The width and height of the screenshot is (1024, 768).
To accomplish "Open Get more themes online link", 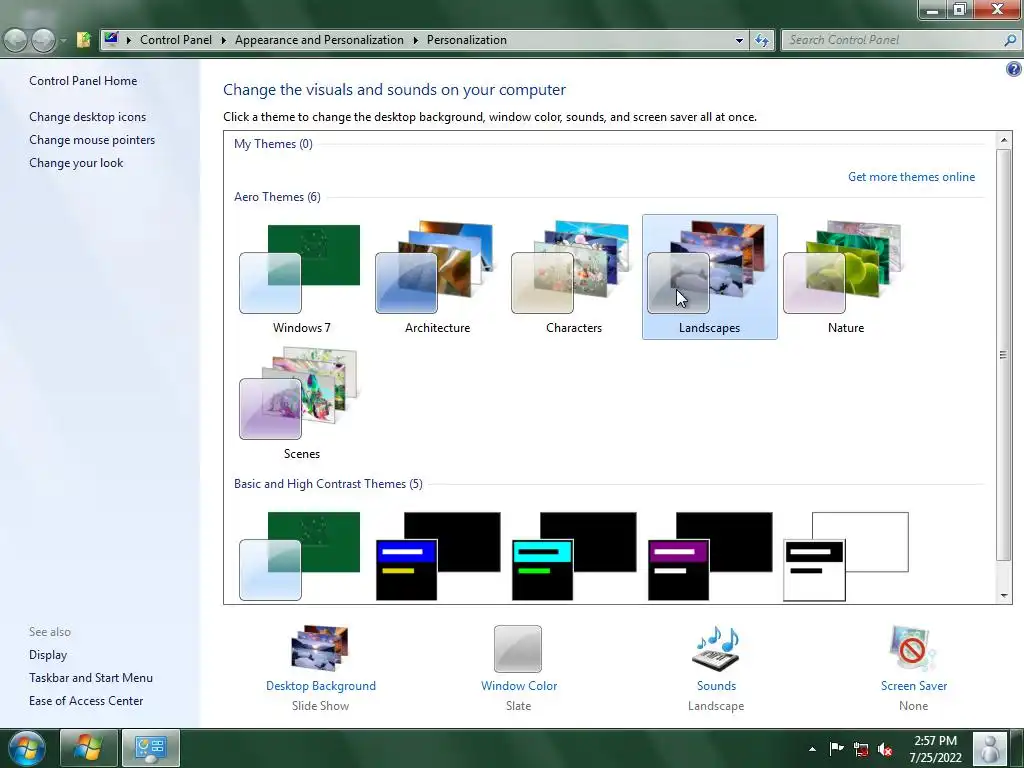I will [x=911, y=177].
